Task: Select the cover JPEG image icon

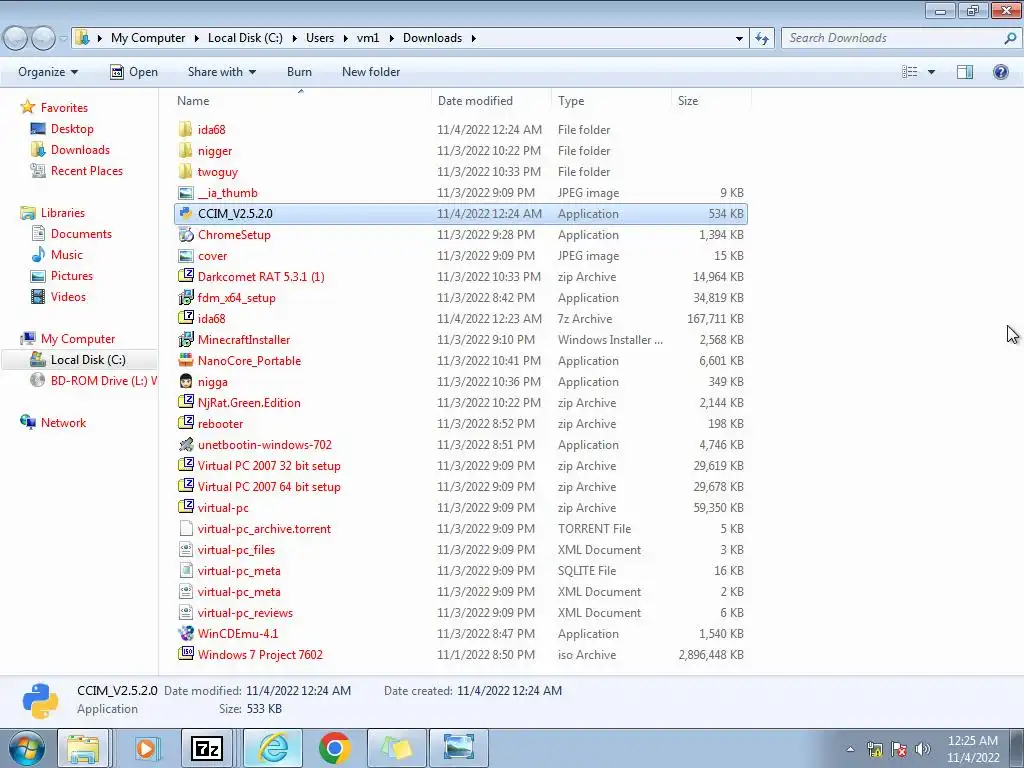Action: (x=186, y=256)
